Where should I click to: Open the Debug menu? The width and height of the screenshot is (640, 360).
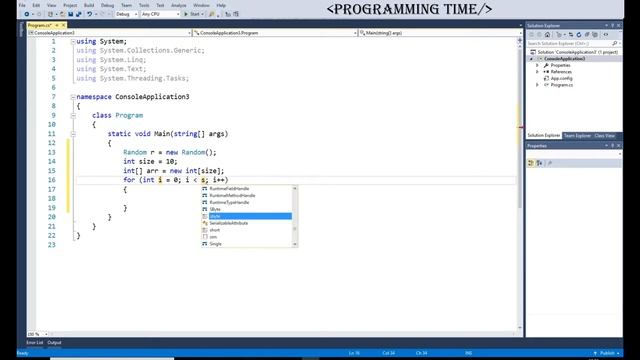pos(107,5)
